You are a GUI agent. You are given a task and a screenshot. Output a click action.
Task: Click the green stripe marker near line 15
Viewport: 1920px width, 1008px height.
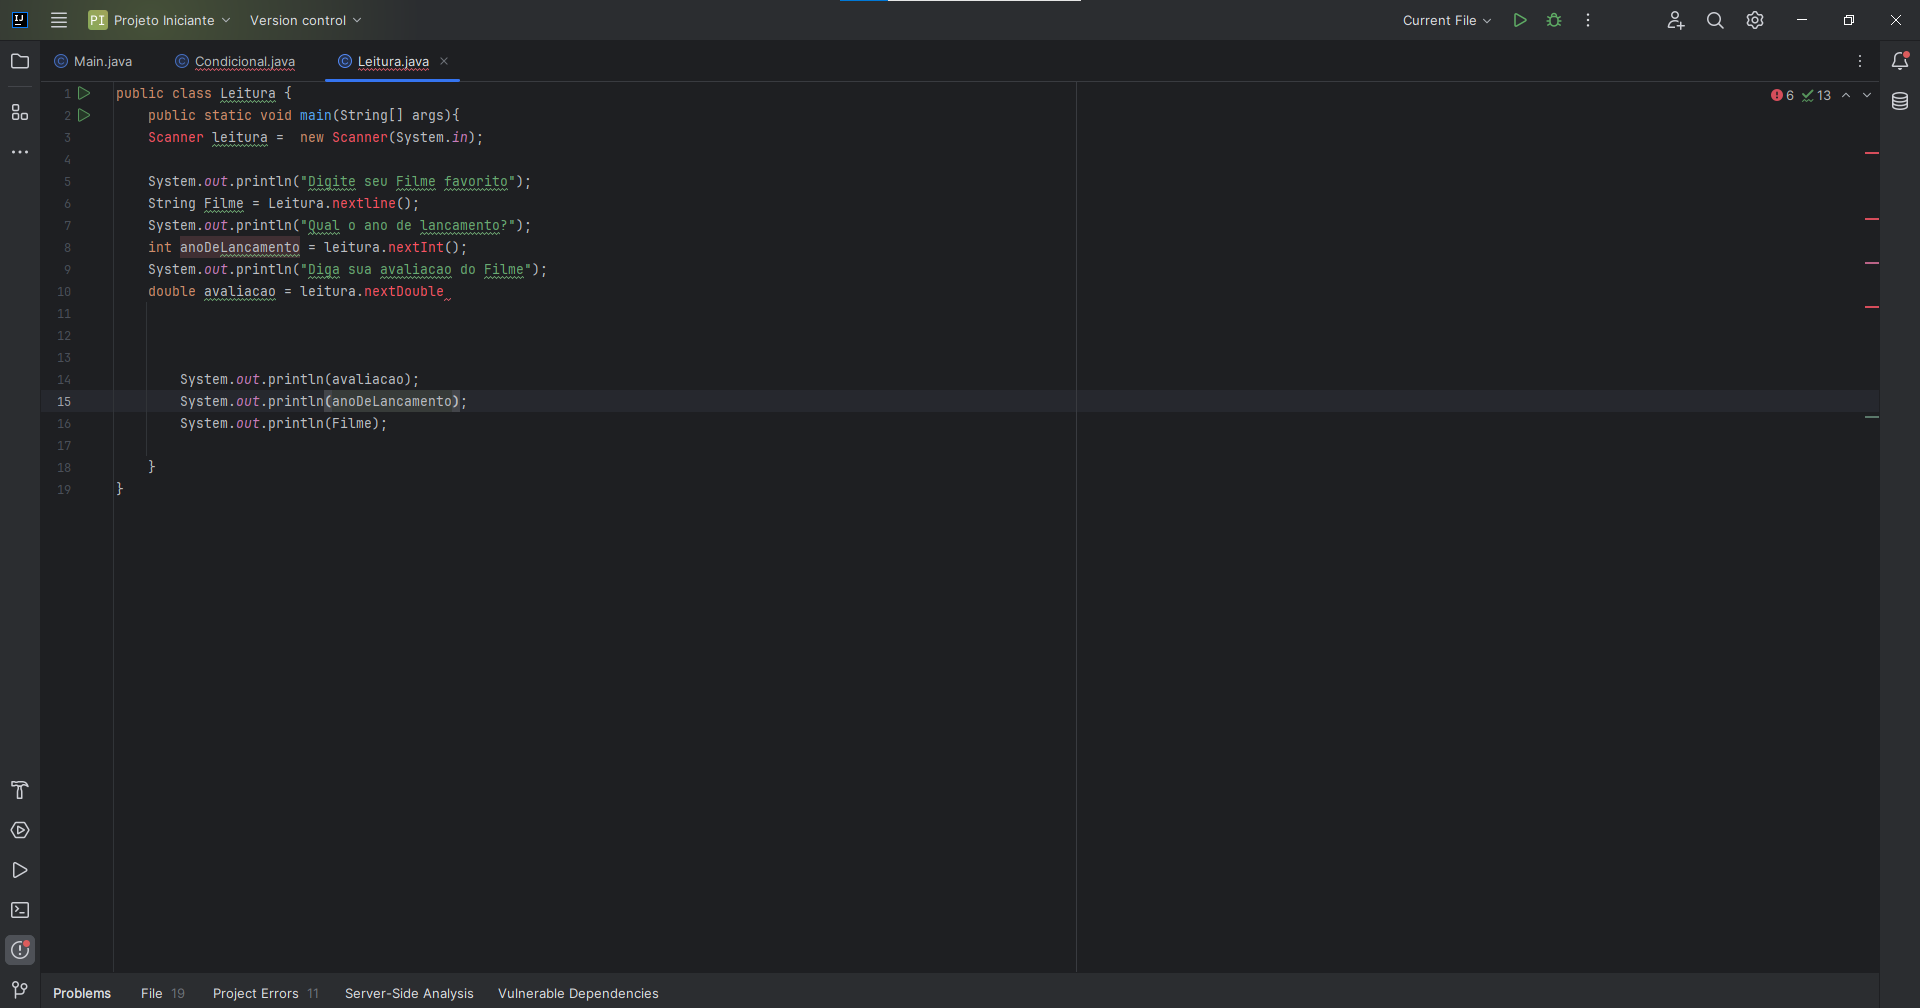(1872, 417)
